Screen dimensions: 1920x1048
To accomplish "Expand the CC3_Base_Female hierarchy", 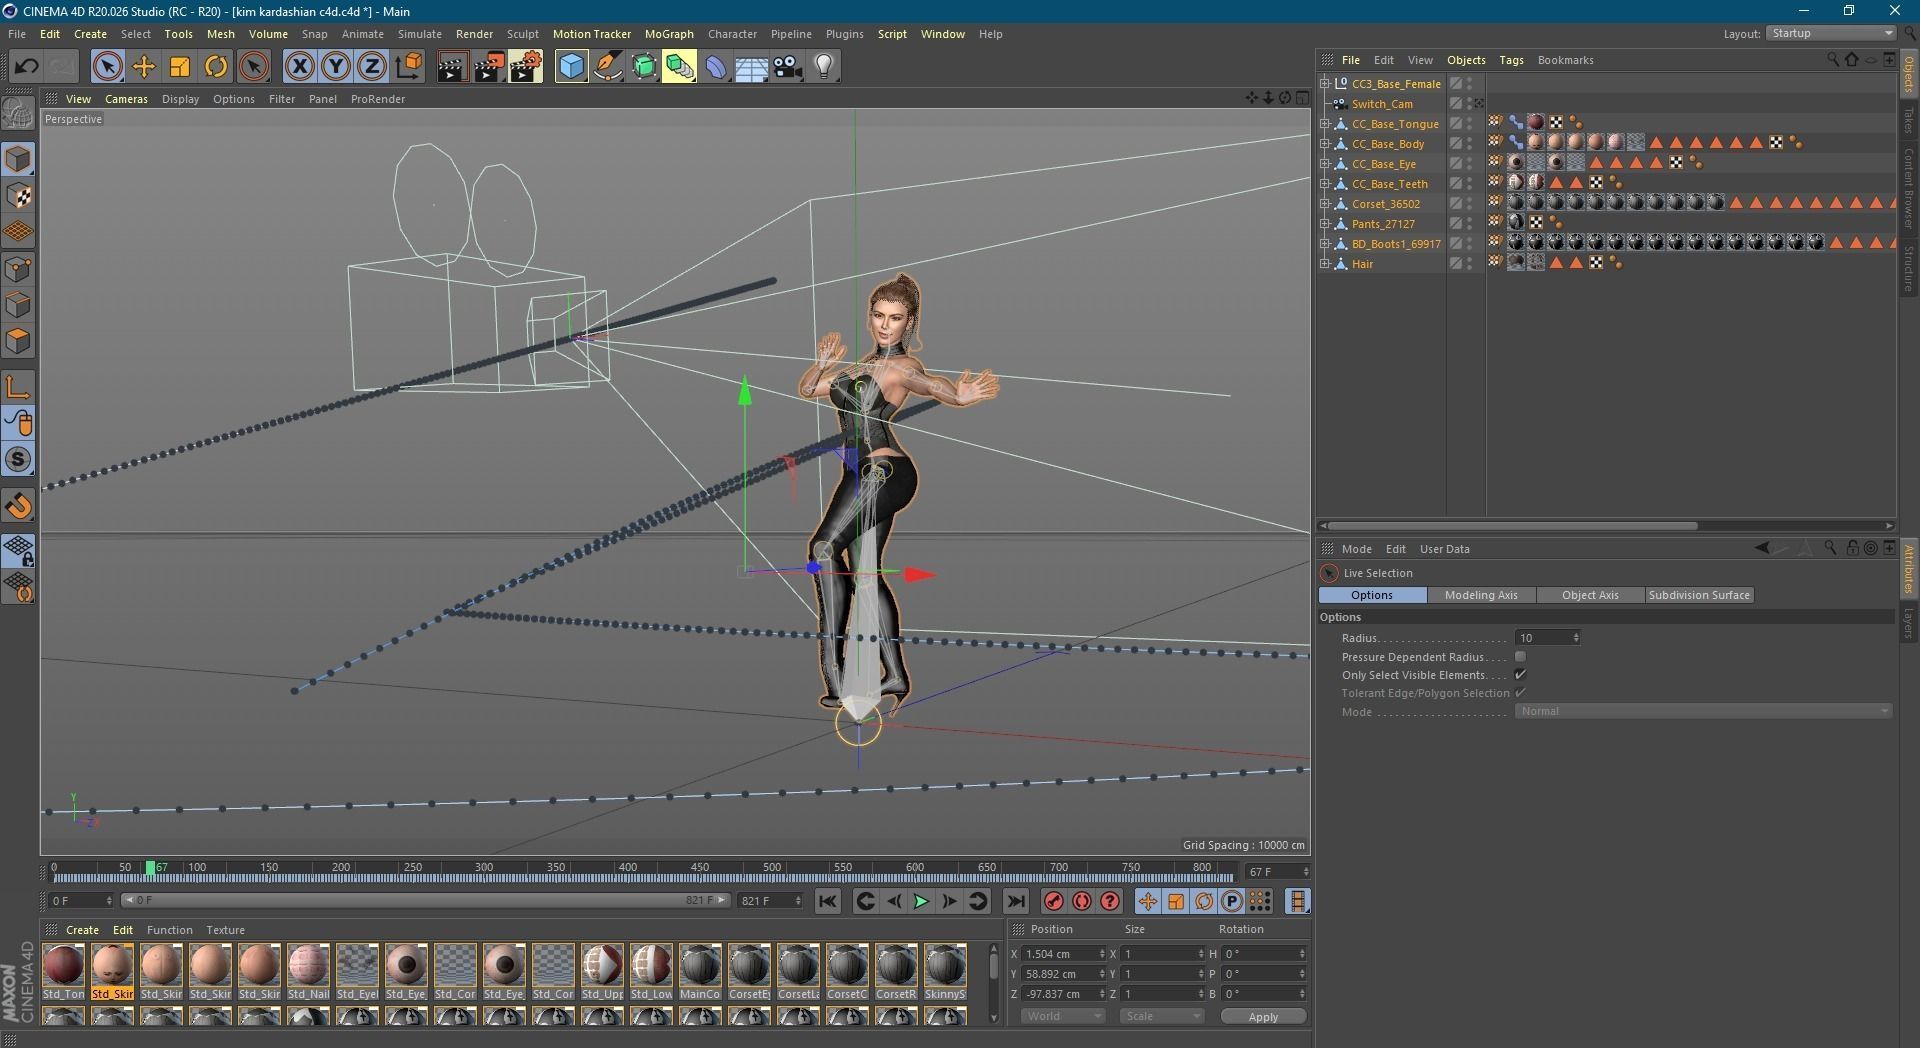I will [x=1325, y=84].
